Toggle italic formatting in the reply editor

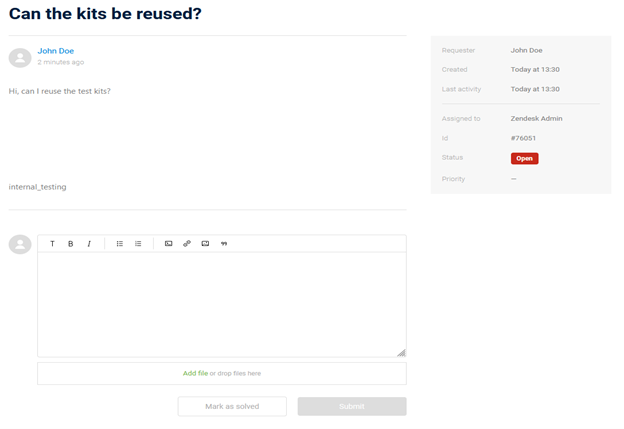89,244
